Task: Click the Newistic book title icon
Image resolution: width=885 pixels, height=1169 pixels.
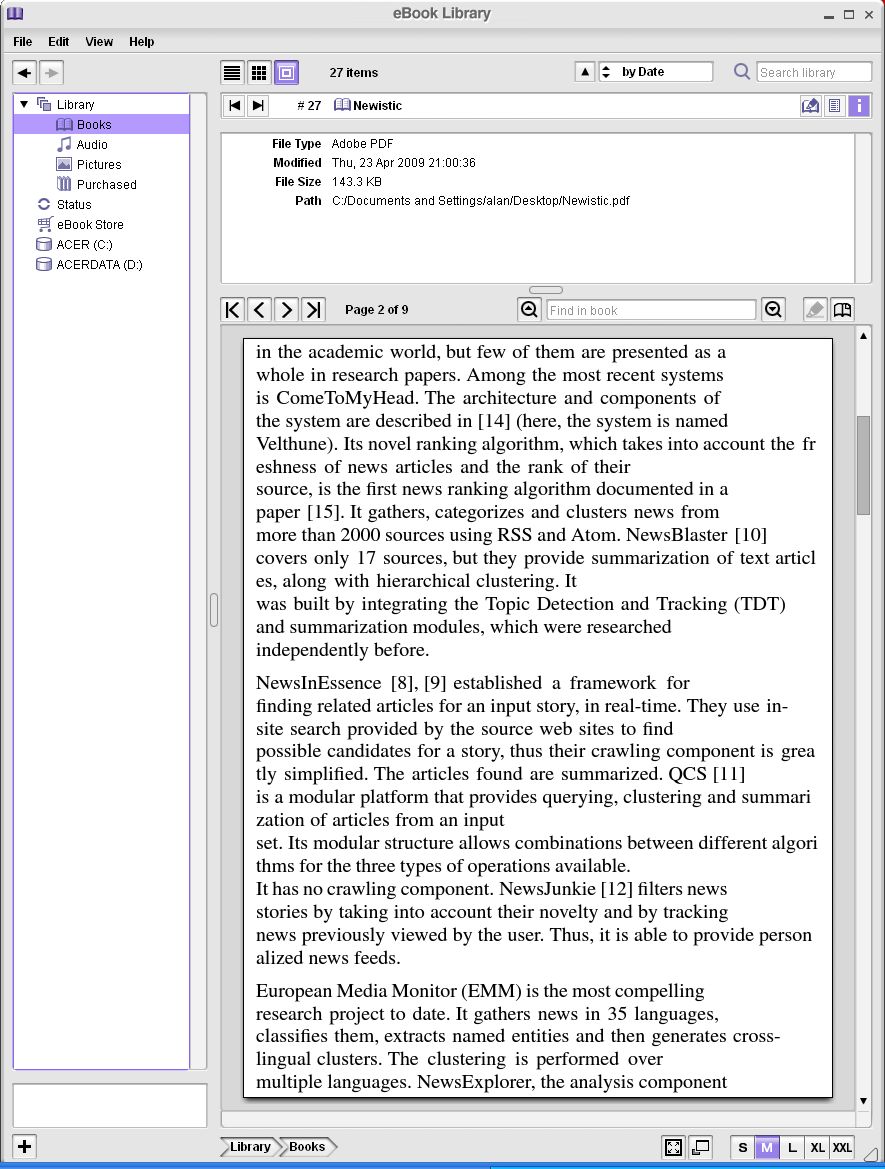Action: click(x=341, y=105)
